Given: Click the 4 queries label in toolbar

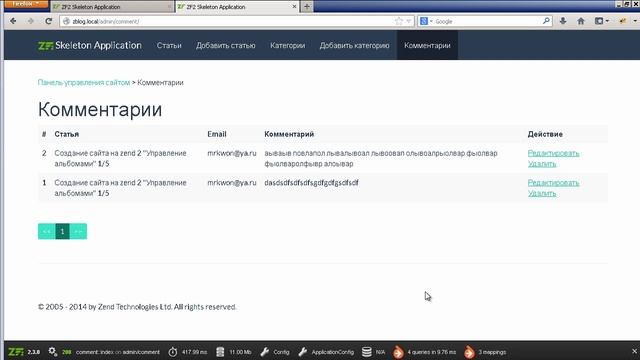Looking at the screenshot, I should [431, 352].
